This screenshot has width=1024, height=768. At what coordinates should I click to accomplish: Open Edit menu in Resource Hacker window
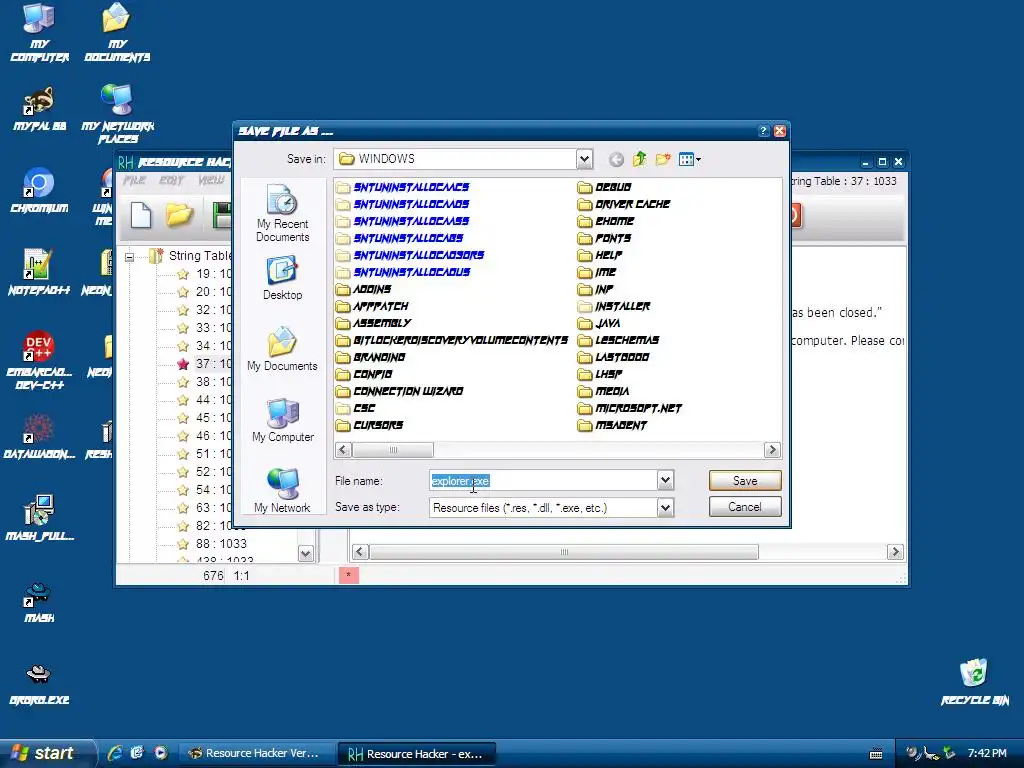(172, 180)
